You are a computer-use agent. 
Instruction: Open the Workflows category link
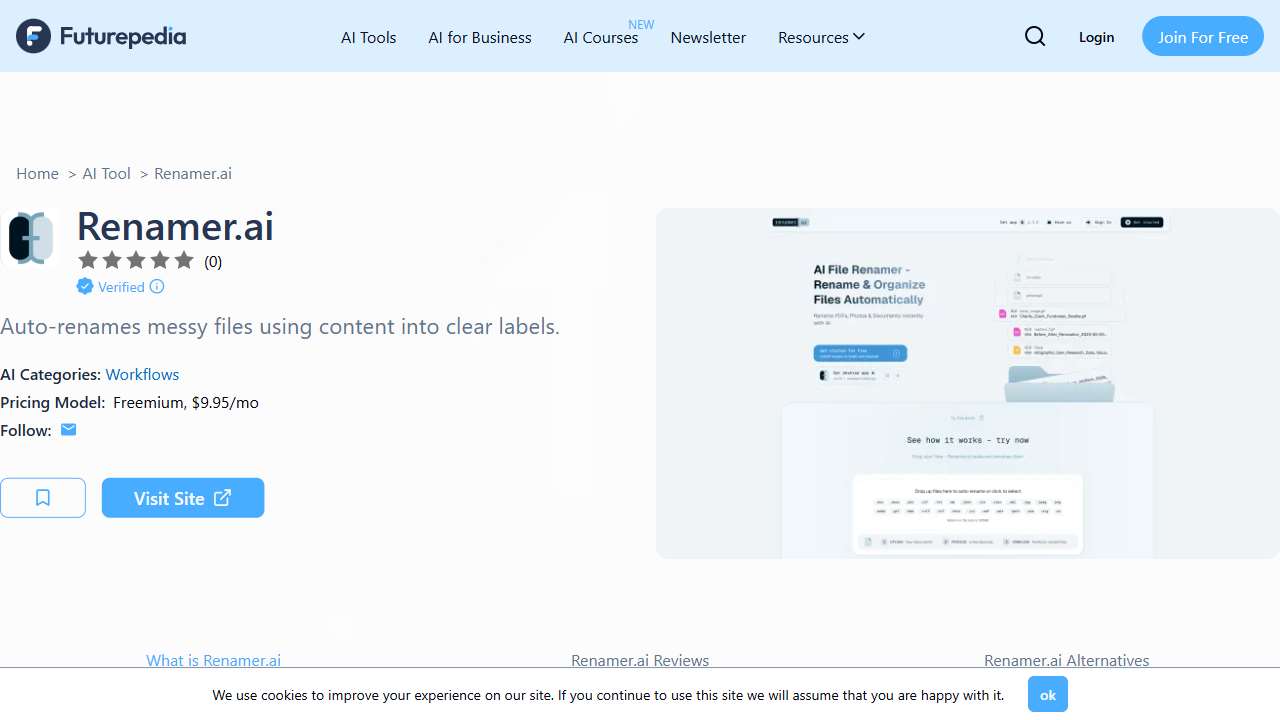point(141,374)
